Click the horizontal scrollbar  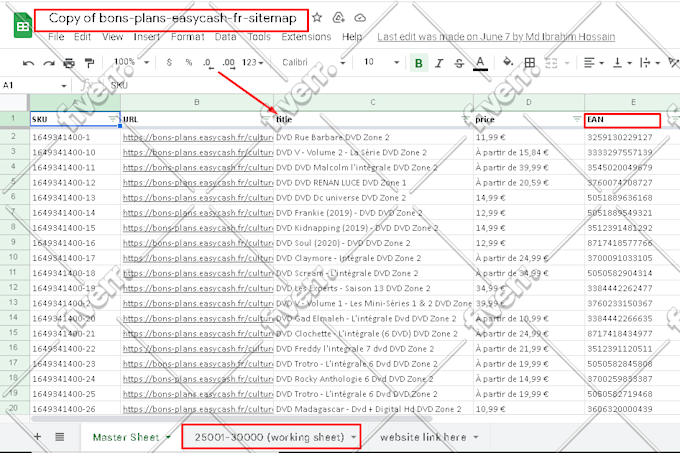click(x=232, y=419)
